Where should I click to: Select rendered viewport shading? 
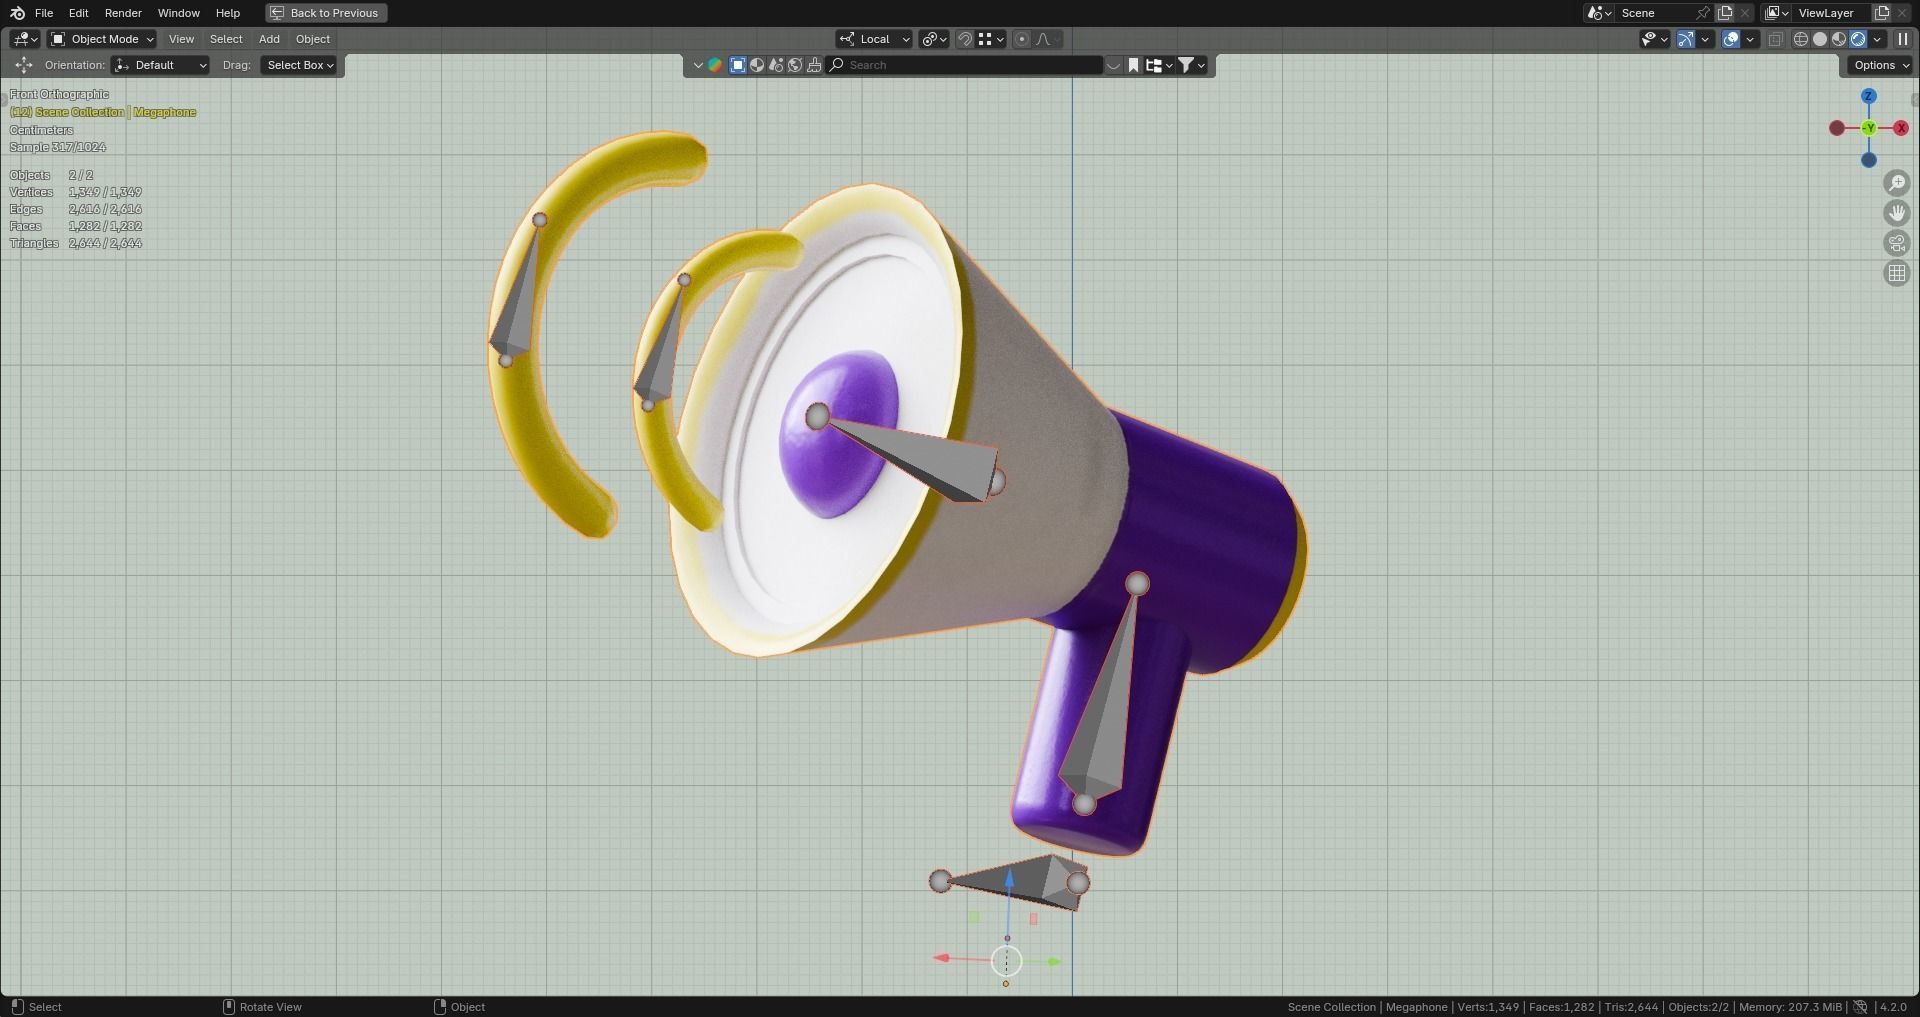(1858, 39)
